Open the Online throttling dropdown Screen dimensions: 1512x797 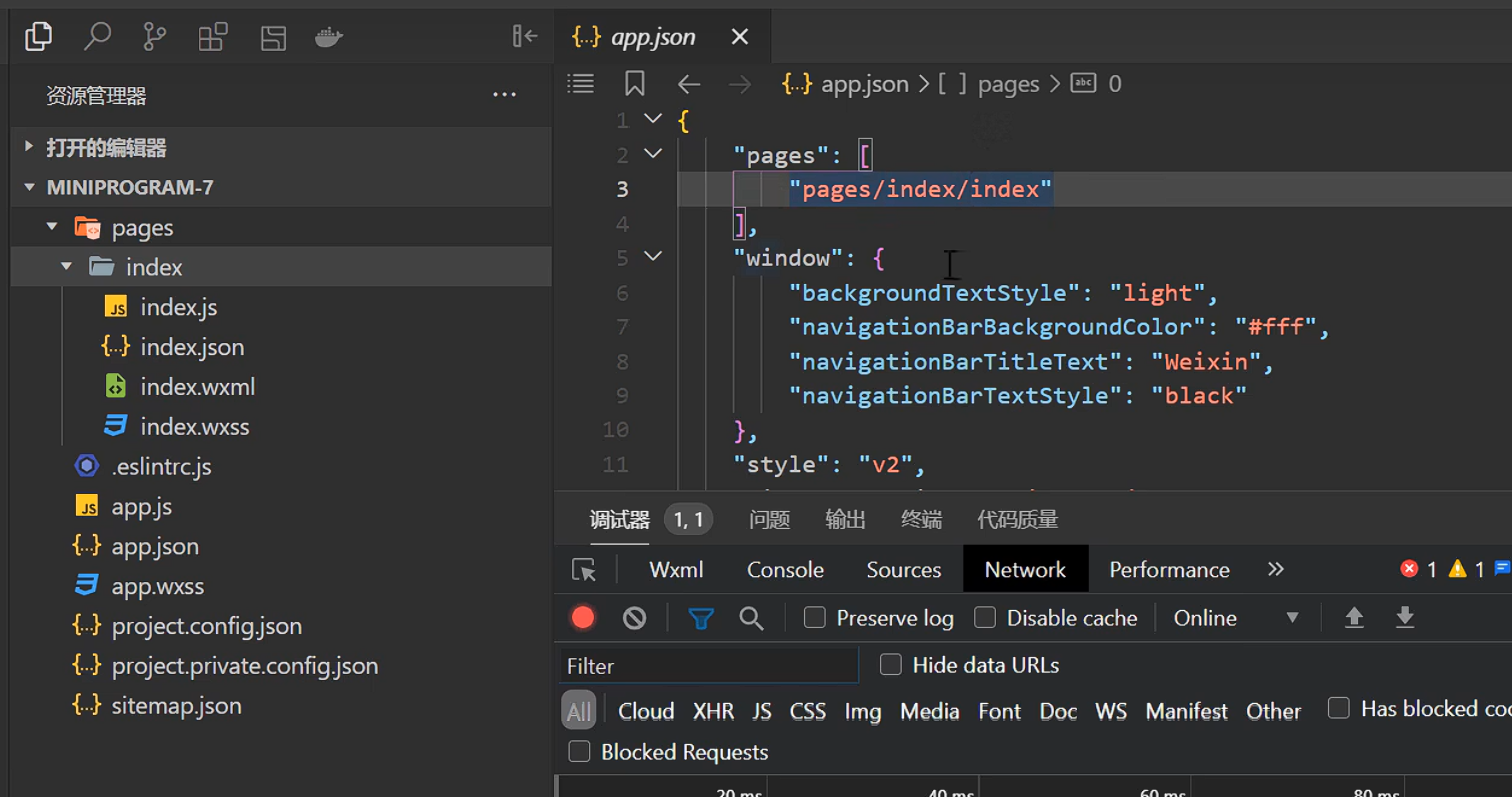[1236, 618]
